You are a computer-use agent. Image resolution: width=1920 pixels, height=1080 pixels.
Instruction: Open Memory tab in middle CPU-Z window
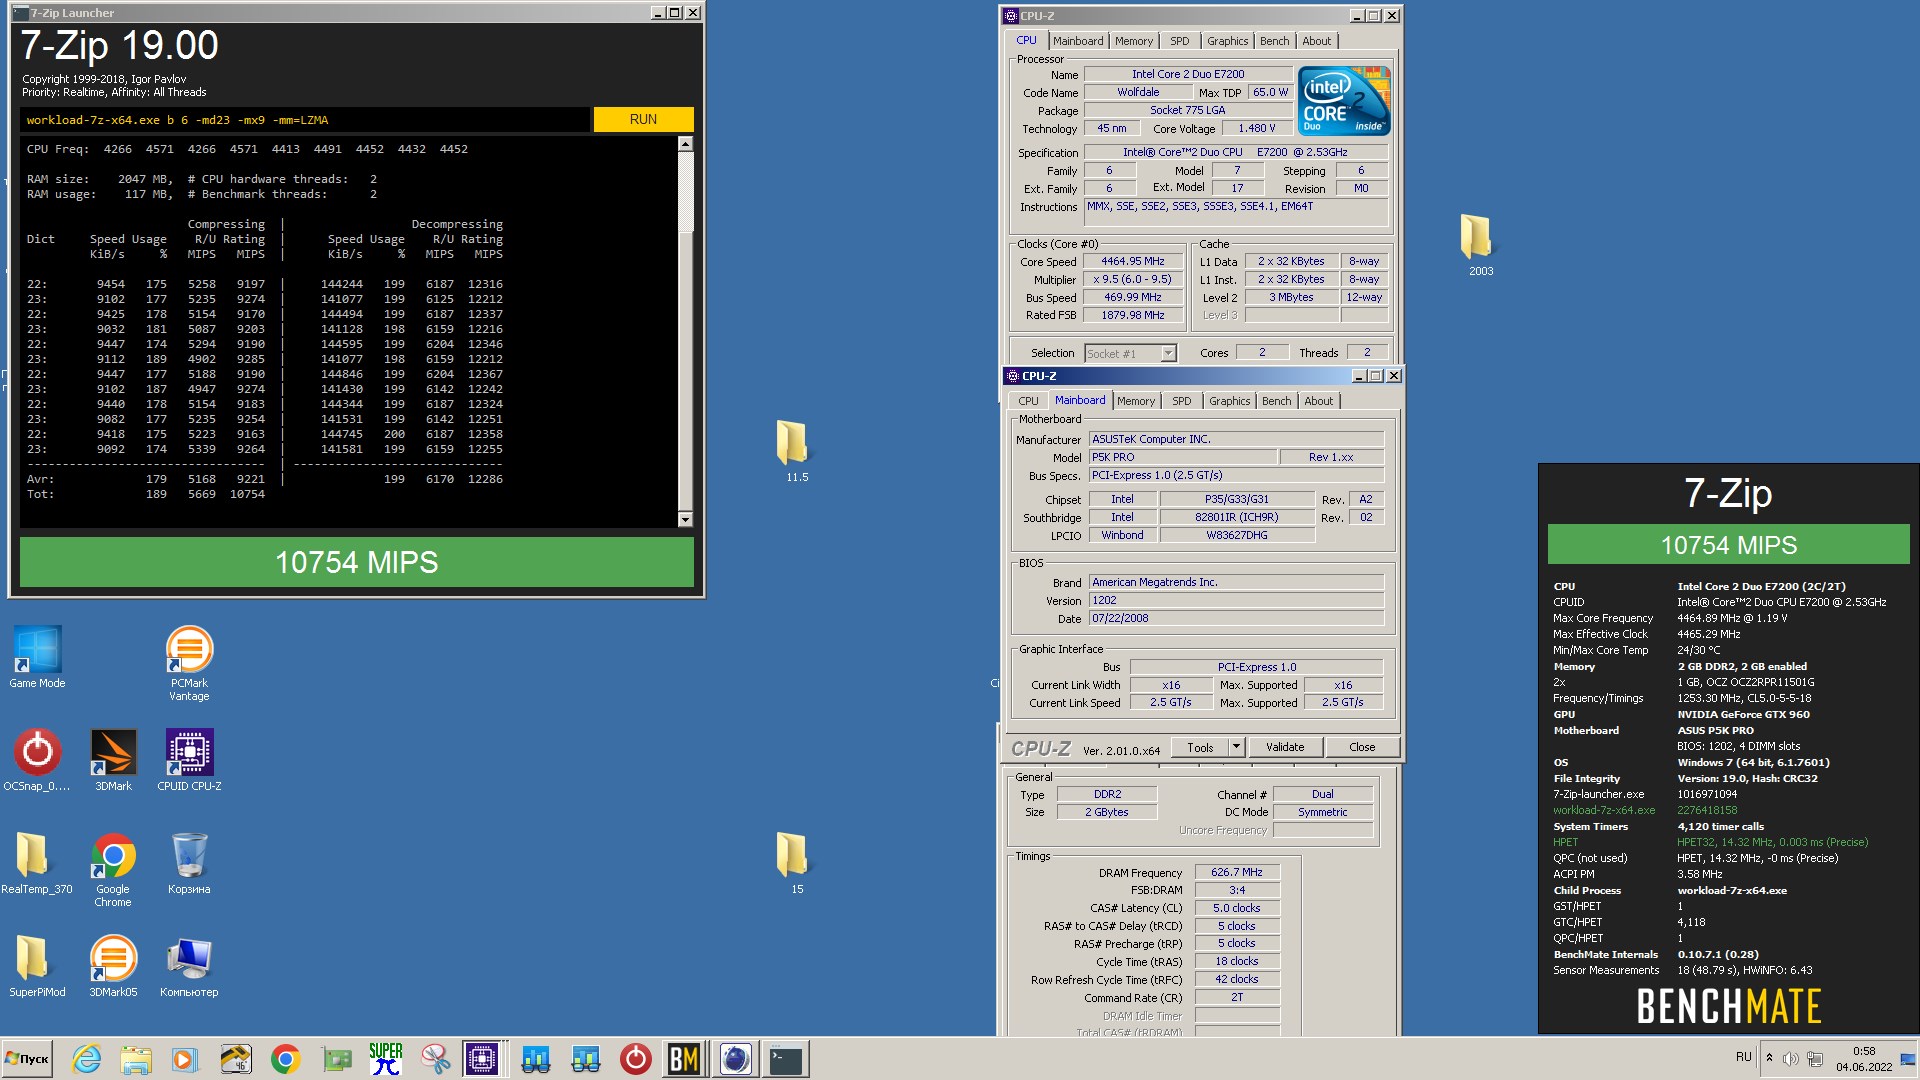point(1136,401)
